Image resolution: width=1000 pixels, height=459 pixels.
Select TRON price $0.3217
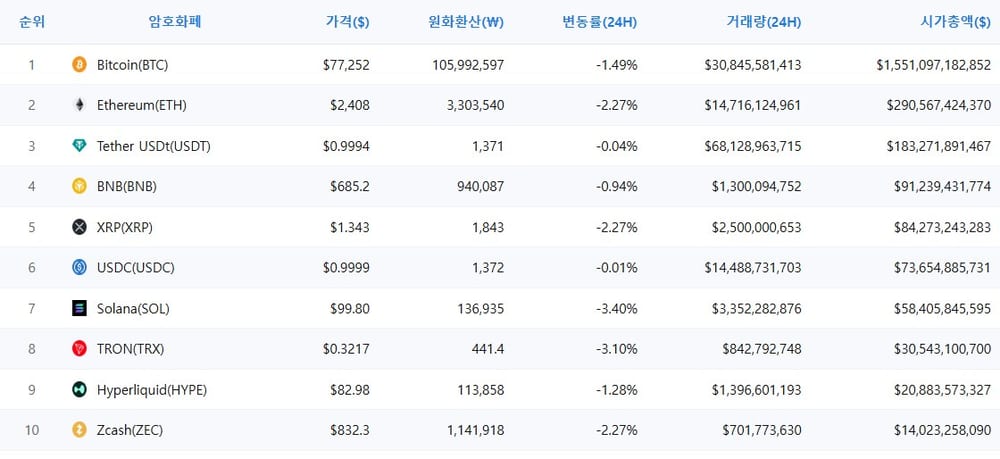pyautogui.click(x=346, y=349)
